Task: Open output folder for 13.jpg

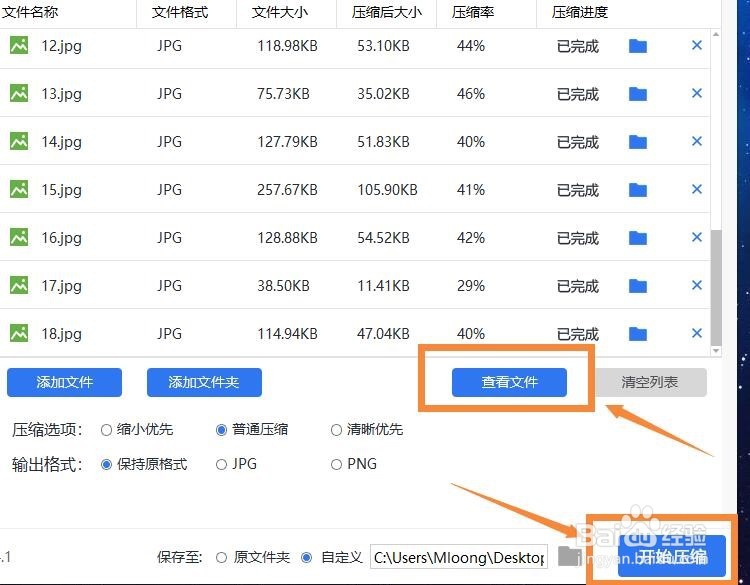Action: click(638, 94)
